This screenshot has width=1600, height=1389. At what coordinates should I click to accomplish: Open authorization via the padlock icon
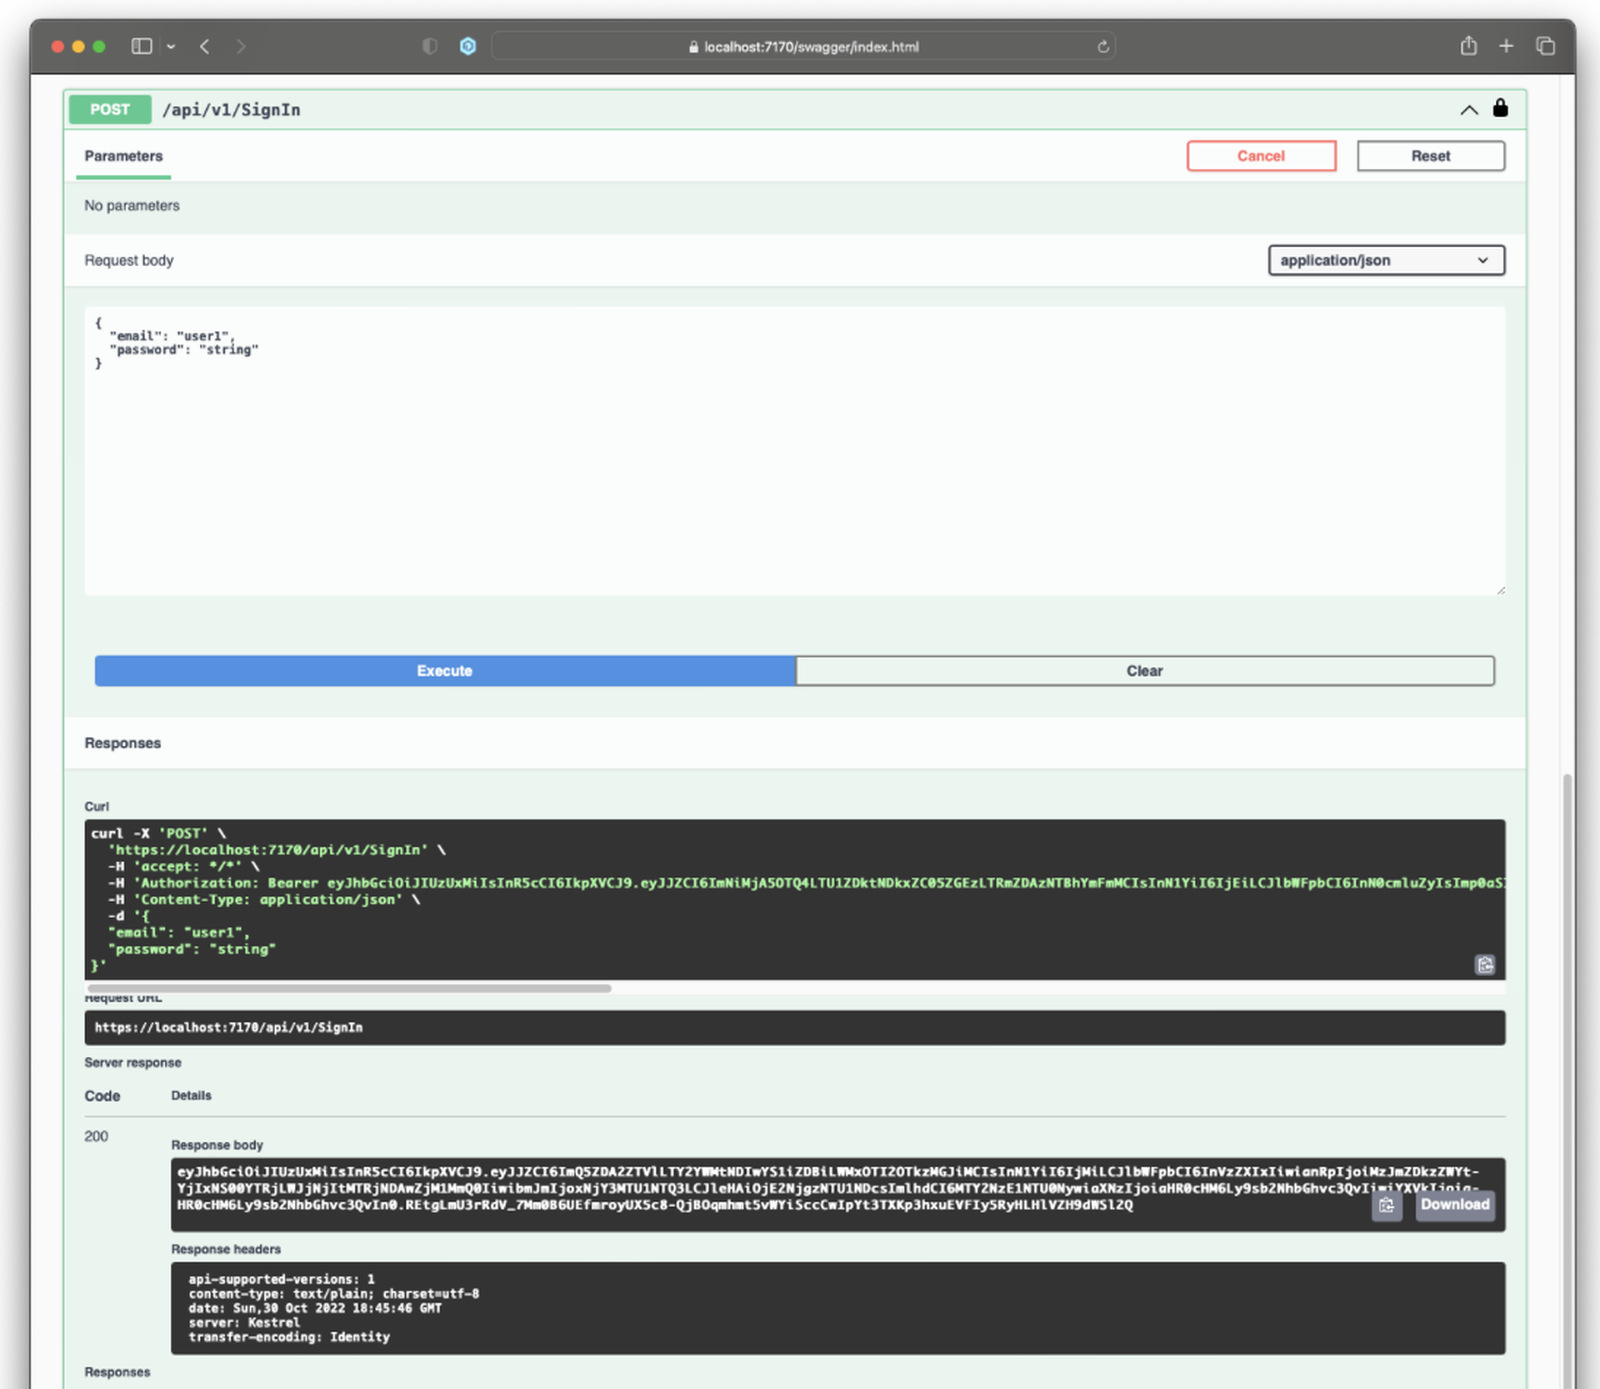tap(1500, 108)
